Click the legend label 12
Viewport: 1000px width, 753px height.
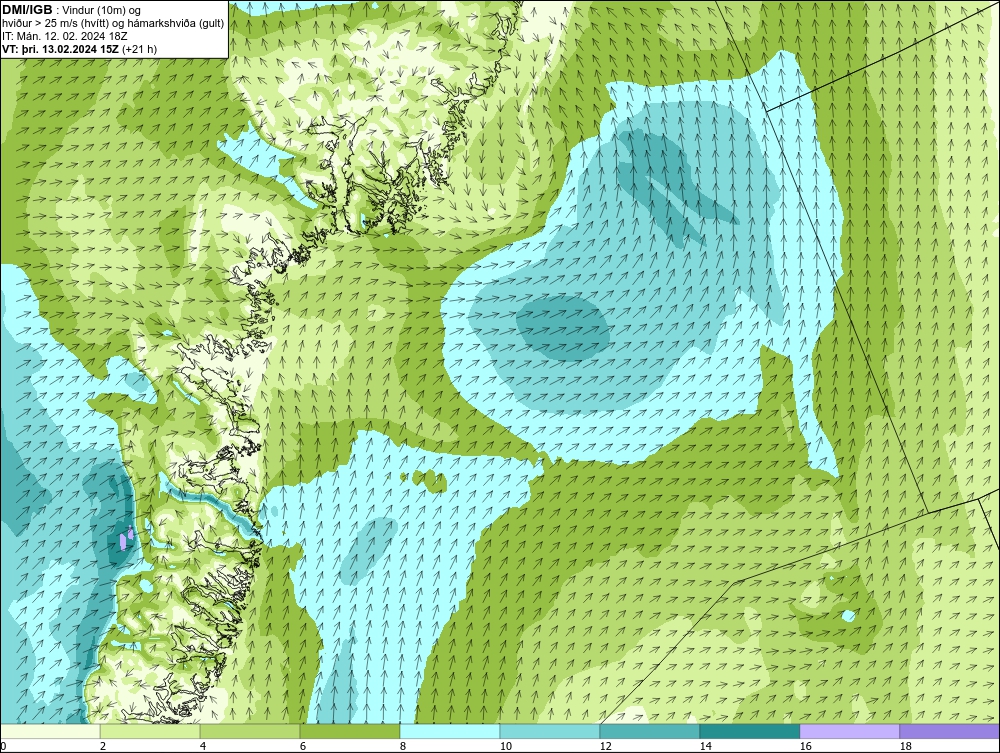(606, 746)
